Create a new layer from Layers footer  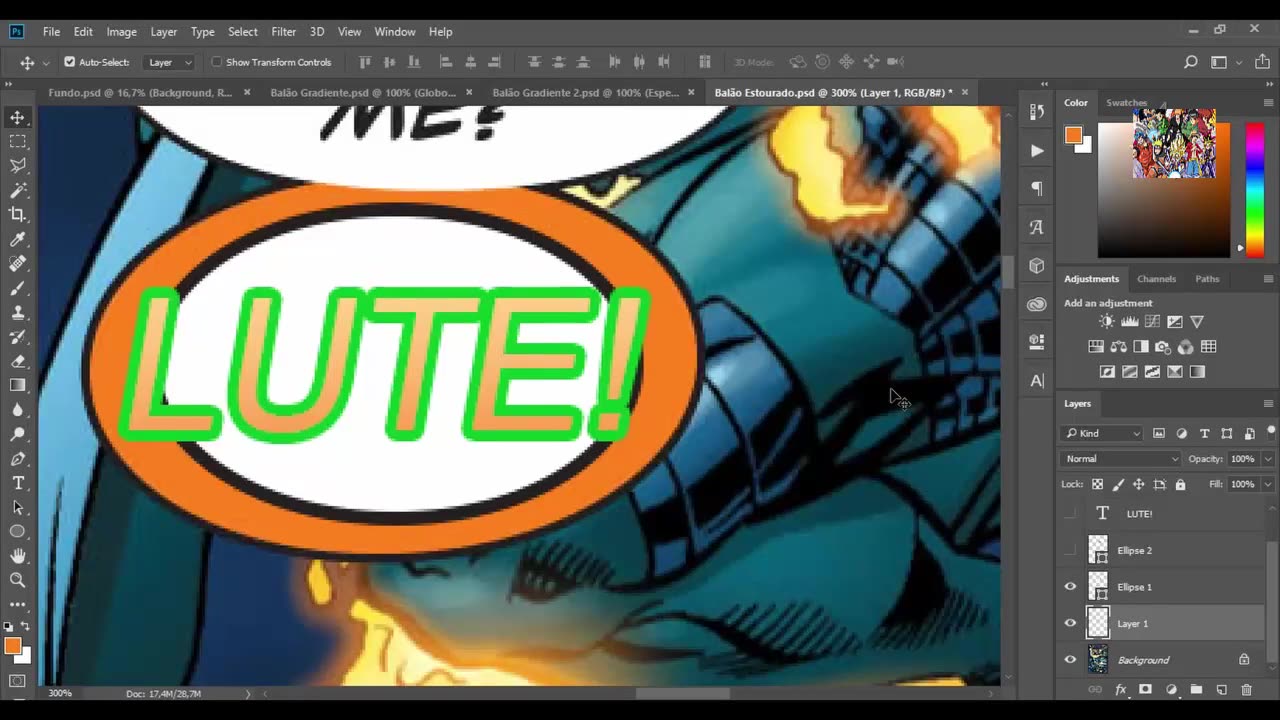click(1221, 690)
